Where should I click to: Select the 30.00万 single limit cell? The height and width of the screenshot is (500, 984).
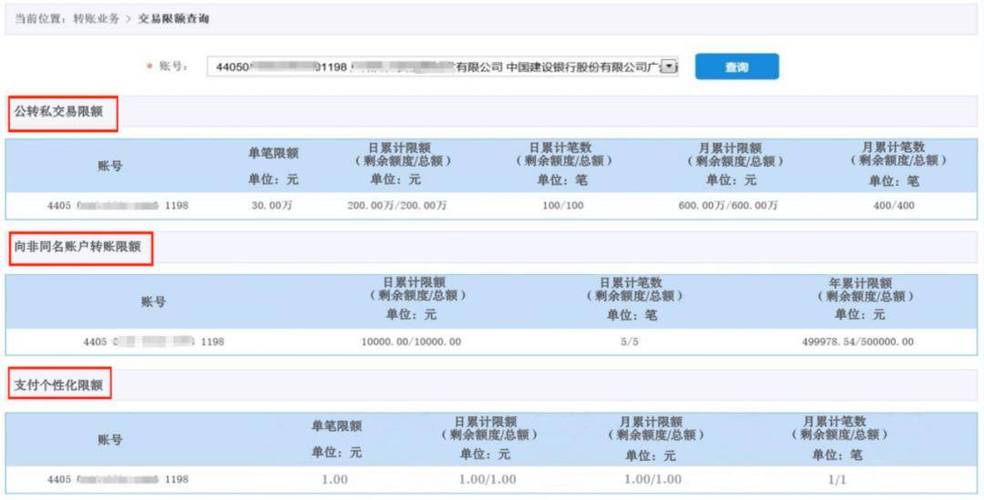point(272,206)
